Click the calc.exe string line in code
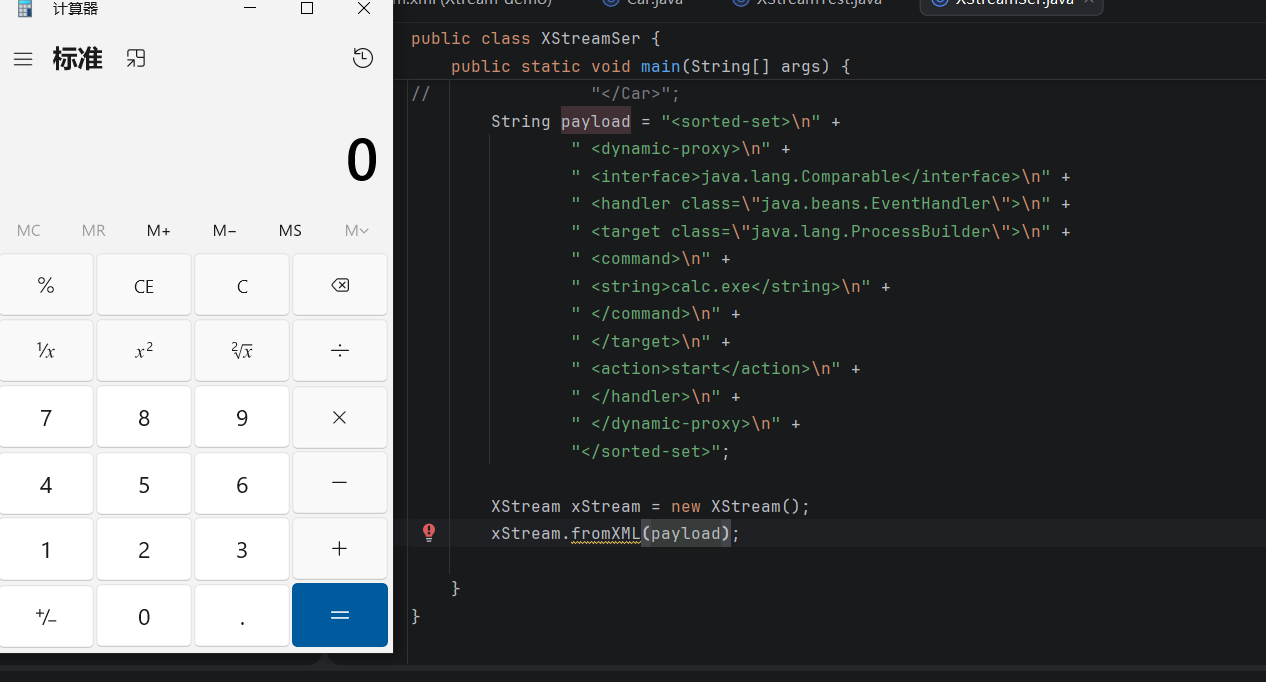1266x682 pixels. tap(730, 286)
